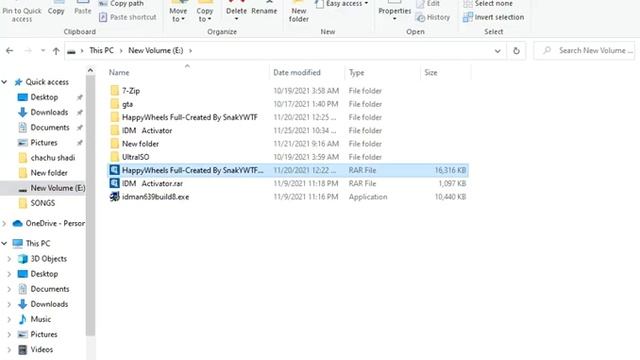This screenshot has width=640, height=360.
Task: Go up one folder level
Action: (x=56, y=51)
